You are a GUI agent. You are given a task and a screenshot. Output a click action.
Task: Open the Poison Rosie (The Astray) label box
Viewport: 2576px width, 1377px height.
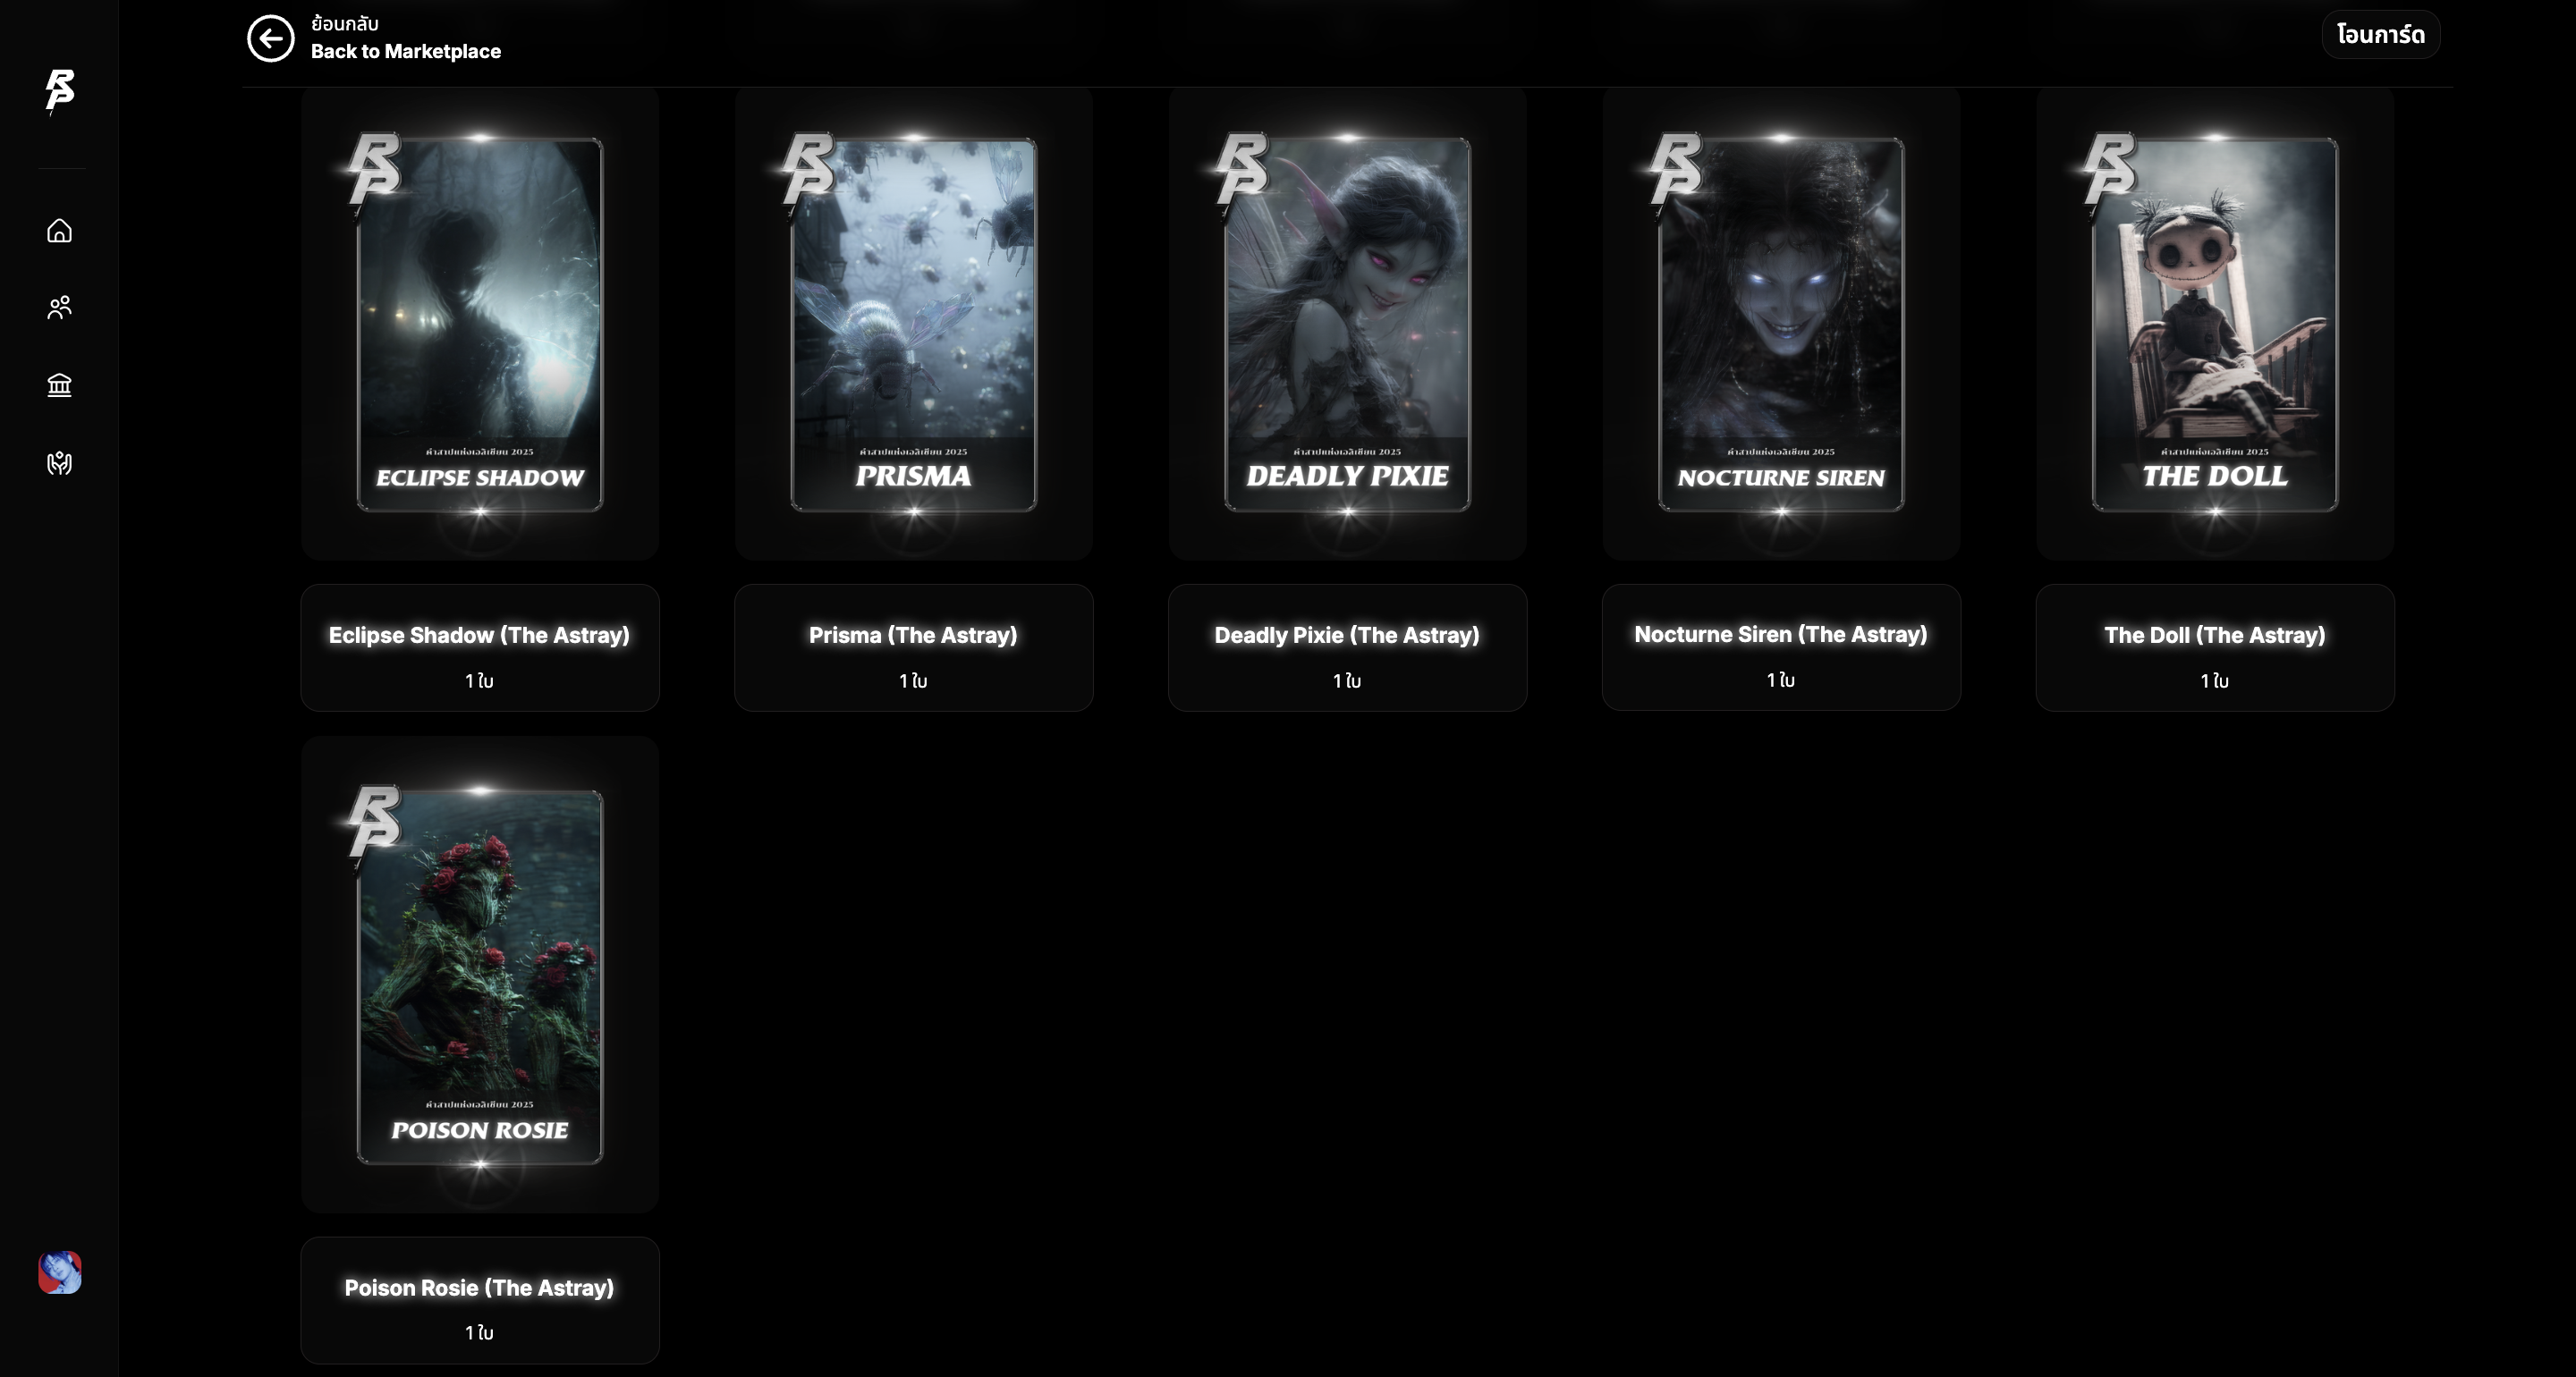480,1300
